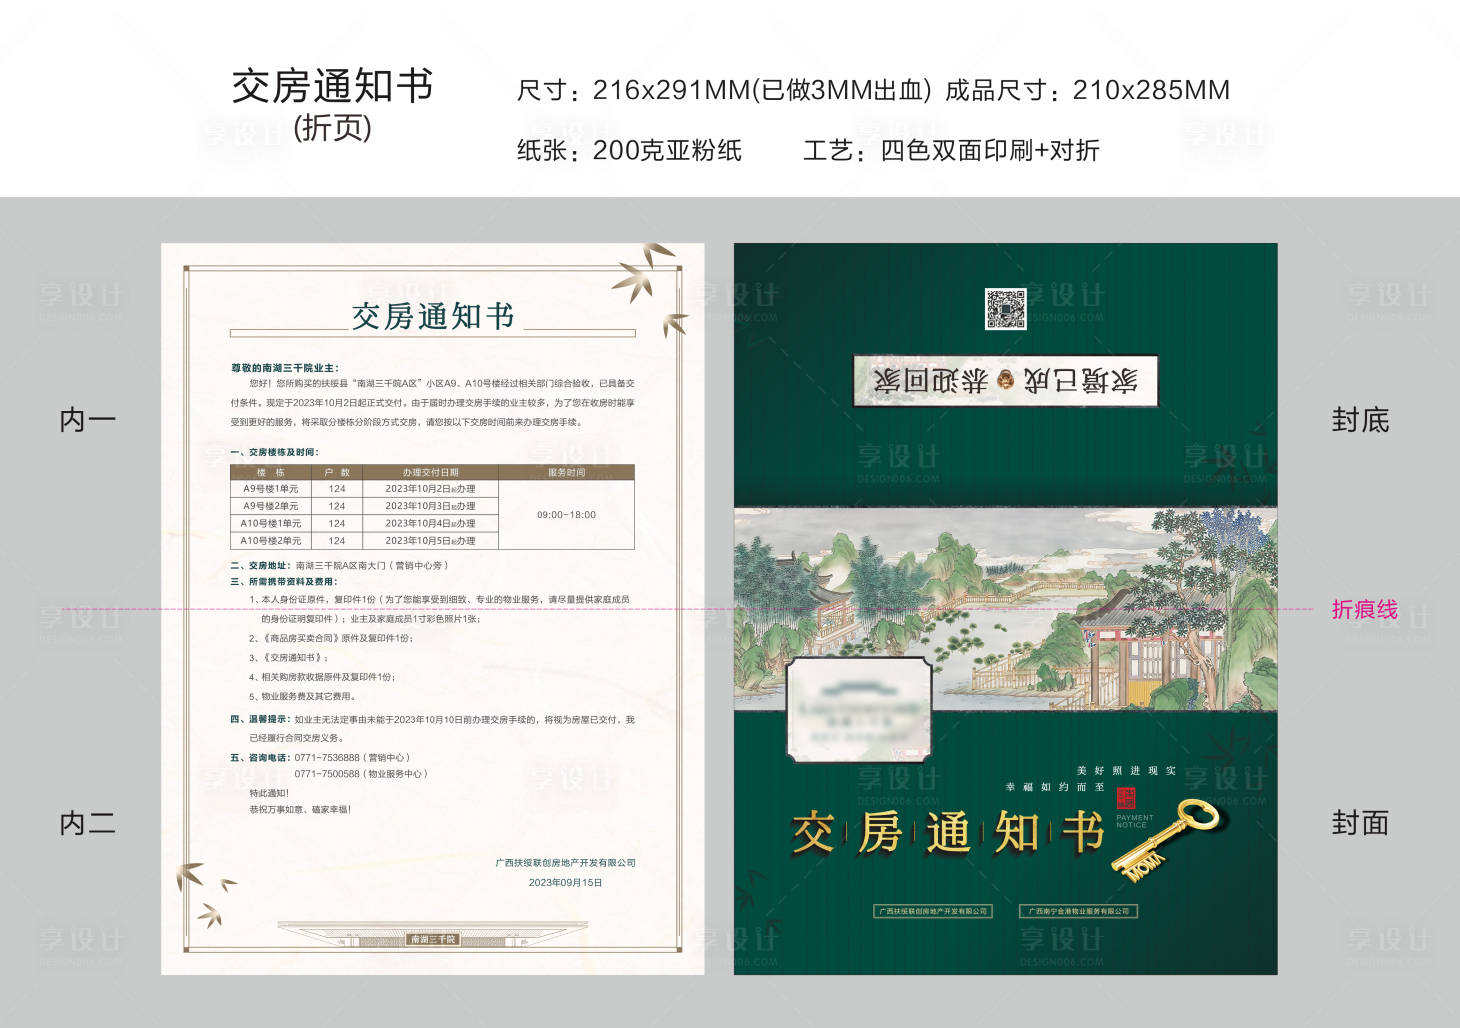Screen dimensions: 1460x1028
Task: Click the 内二 page label
Action: (88, 823)
